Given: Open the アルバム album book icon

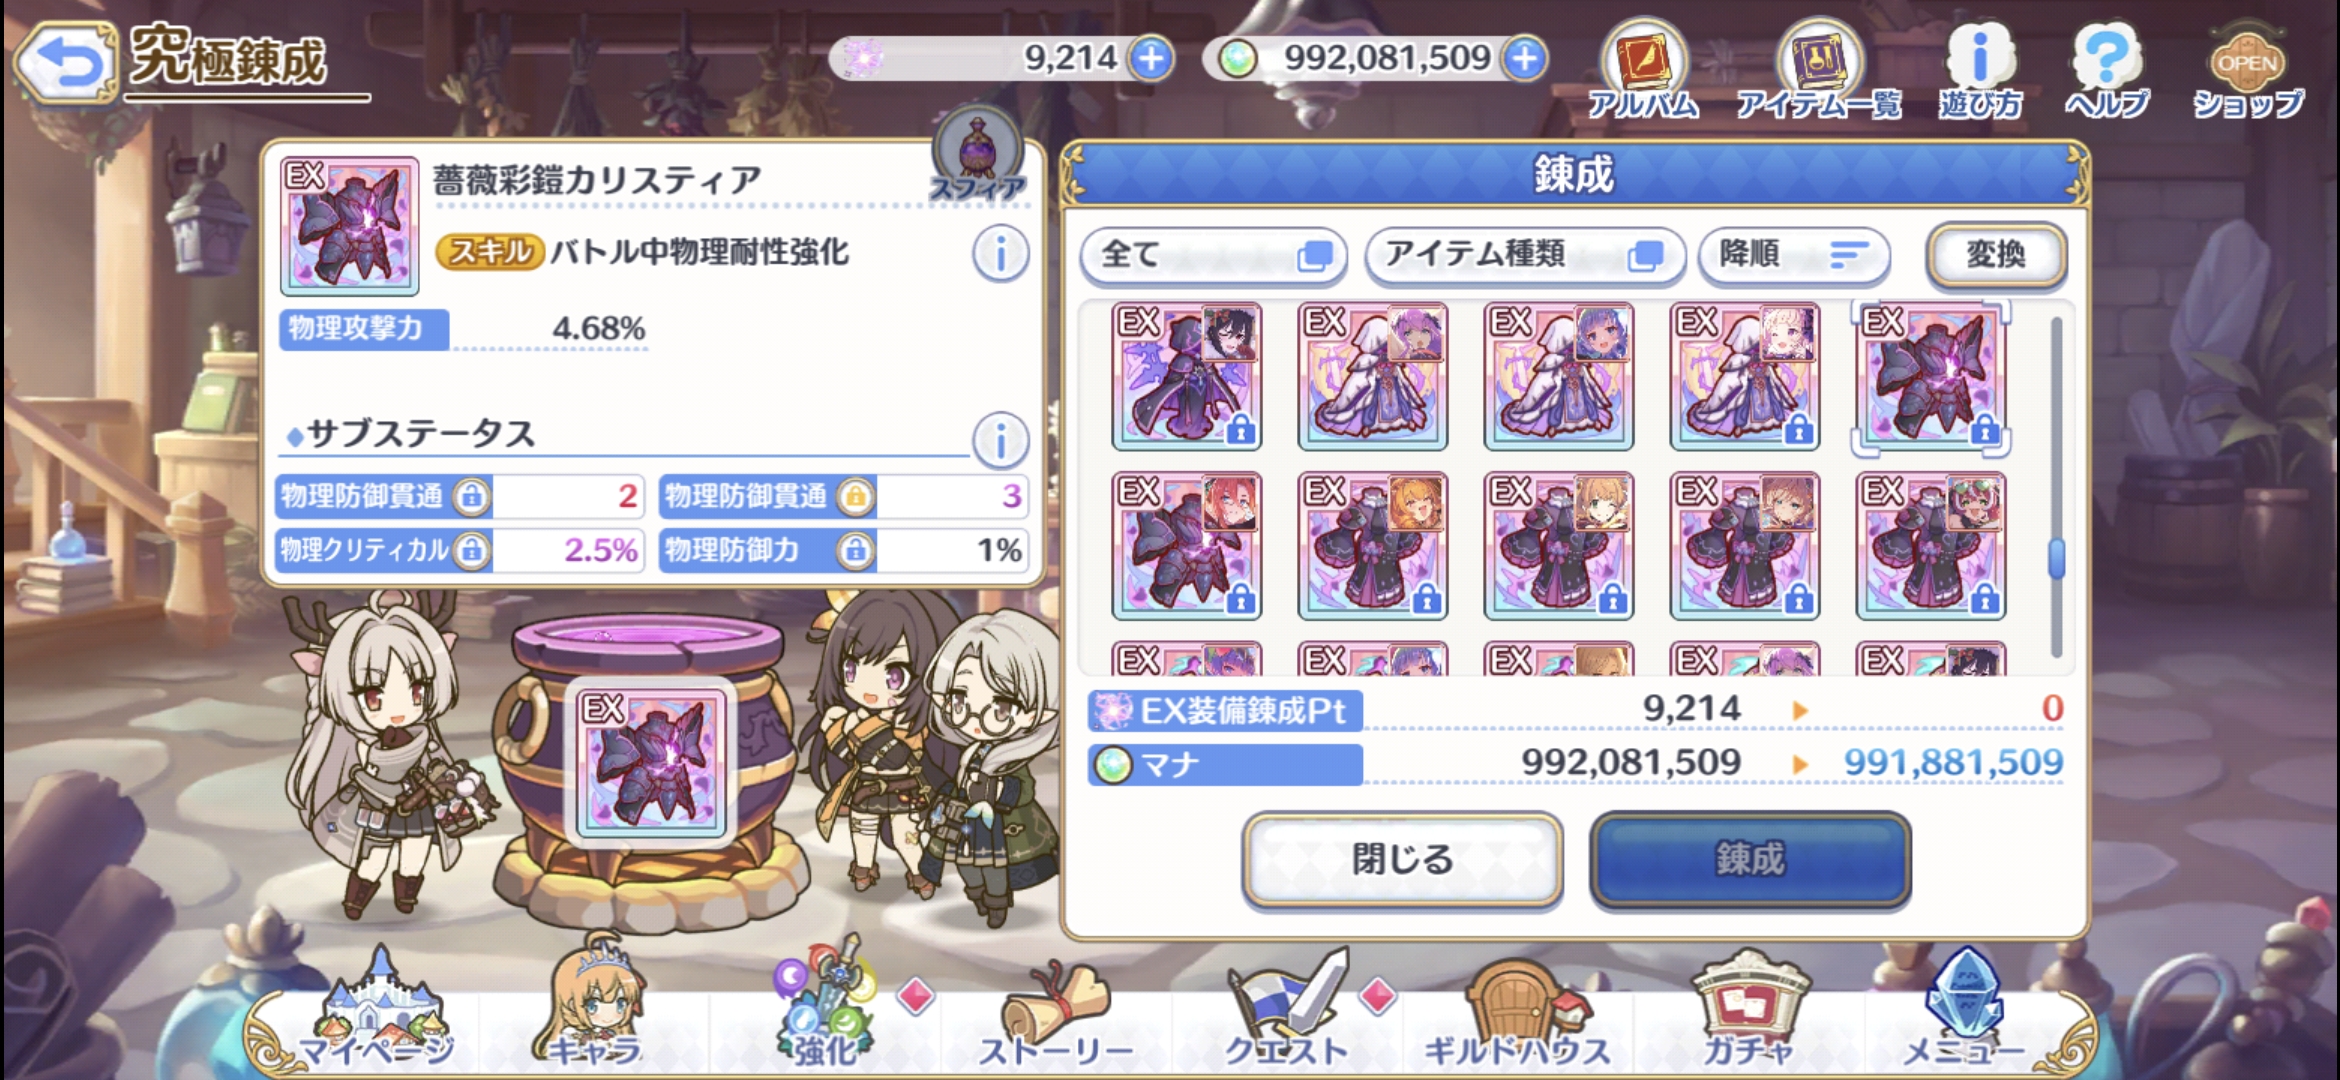Looking at the screenshot, I should coord(1643,70).
